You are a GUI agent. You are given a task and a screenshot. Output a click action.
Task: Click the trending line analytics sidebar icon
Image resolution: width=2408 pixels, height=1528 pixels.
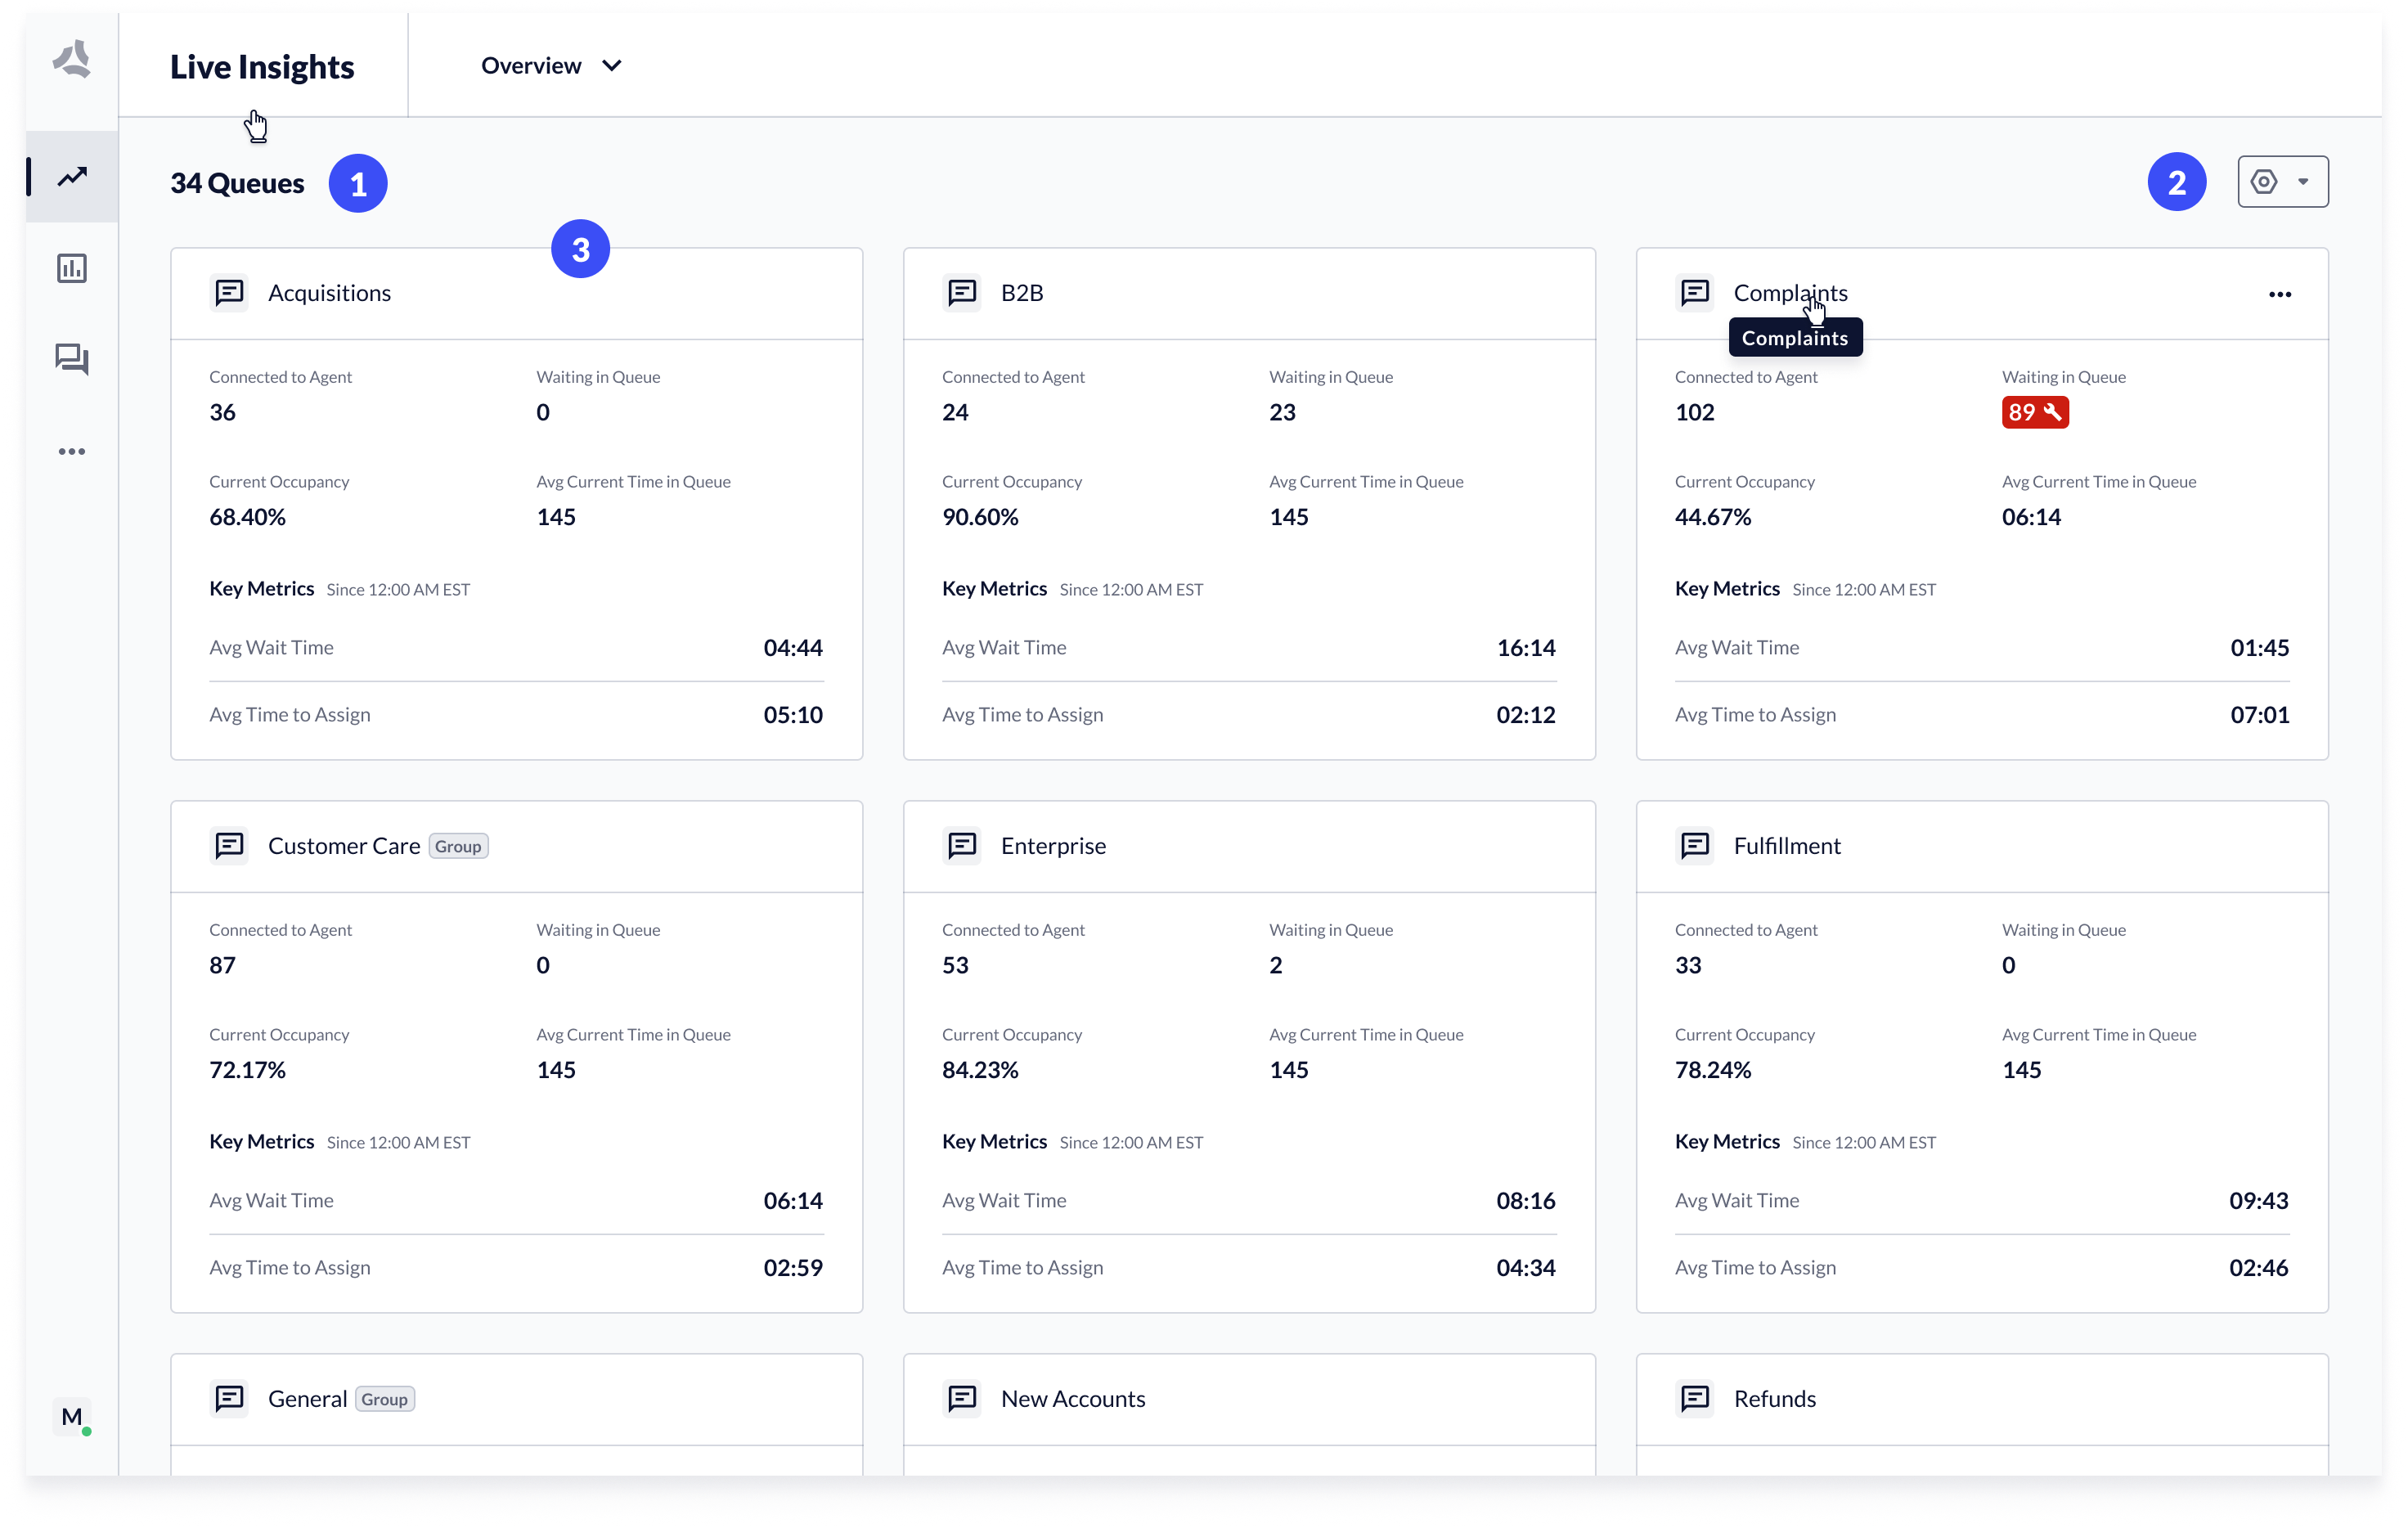click(x=72, y=177)
